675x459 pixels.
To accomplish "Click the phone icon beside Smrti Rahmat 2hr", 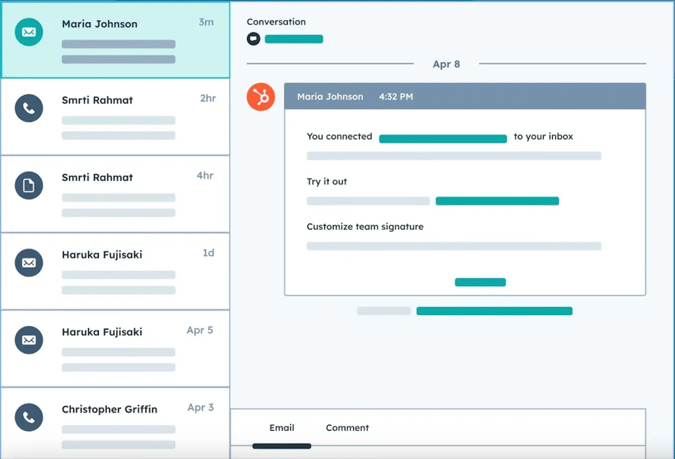I will point(29,109).
